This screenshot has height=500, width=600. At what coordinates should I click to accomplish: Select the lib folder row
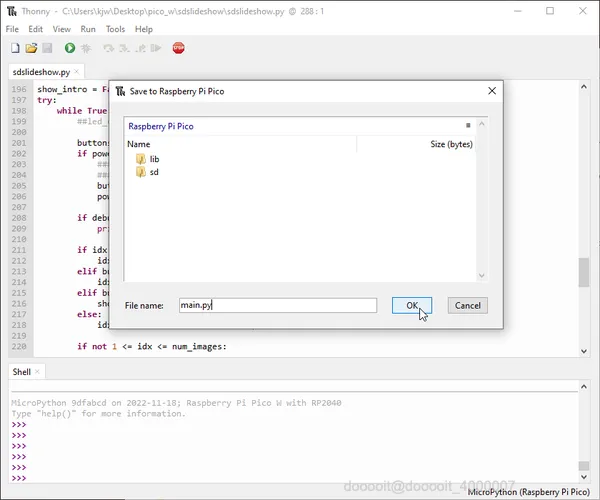click(x=300, y=159)
